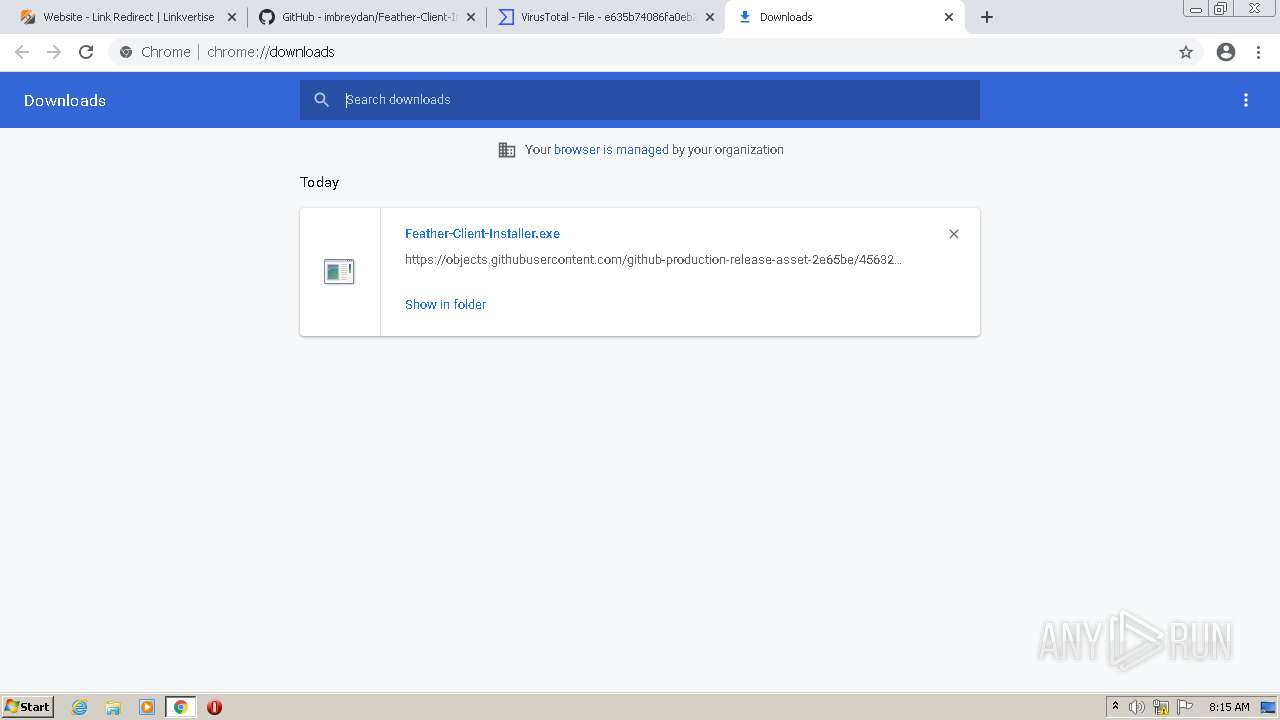Go back with the browser back arrow

click(22, 52)
